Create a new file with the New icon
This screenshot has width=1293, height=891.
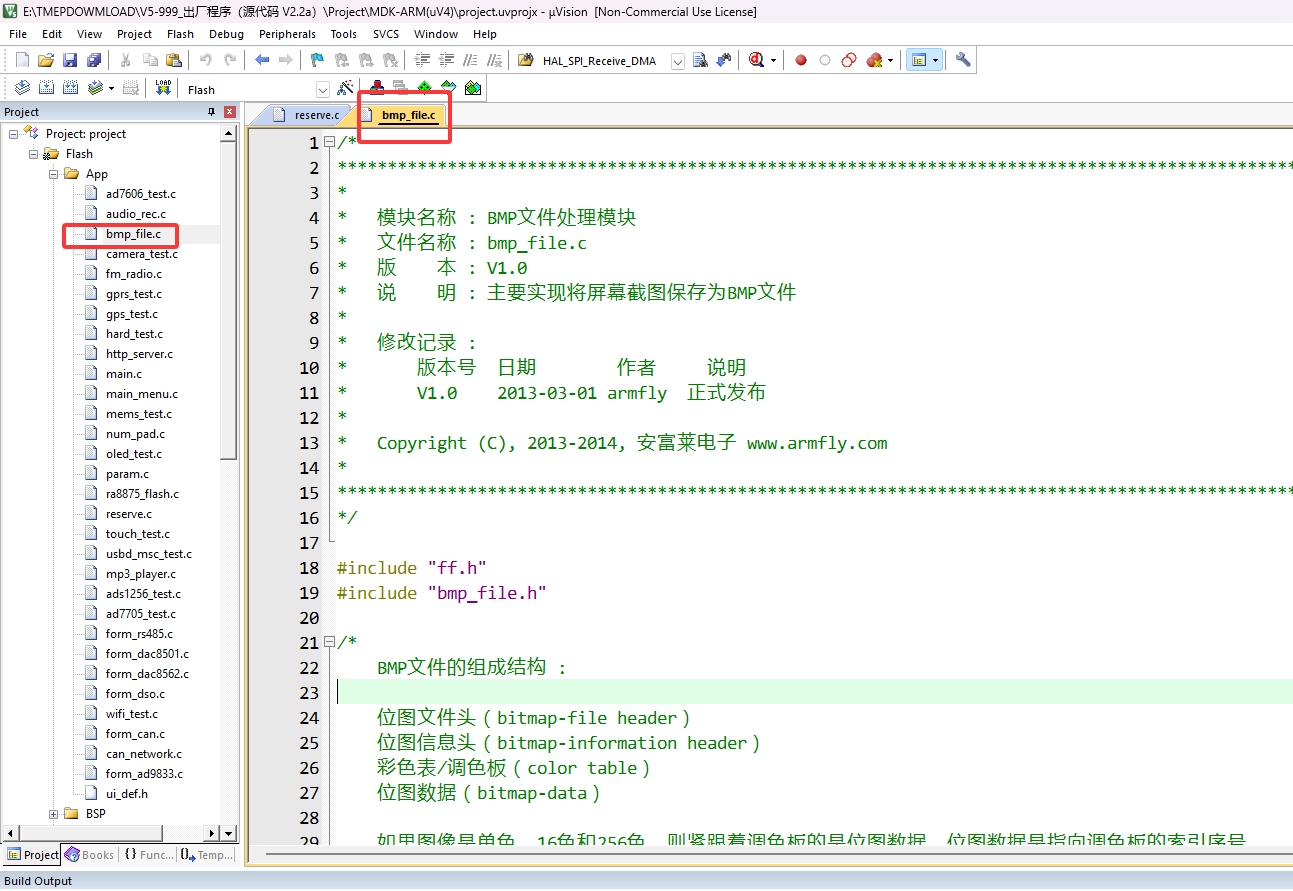point(22,60)
